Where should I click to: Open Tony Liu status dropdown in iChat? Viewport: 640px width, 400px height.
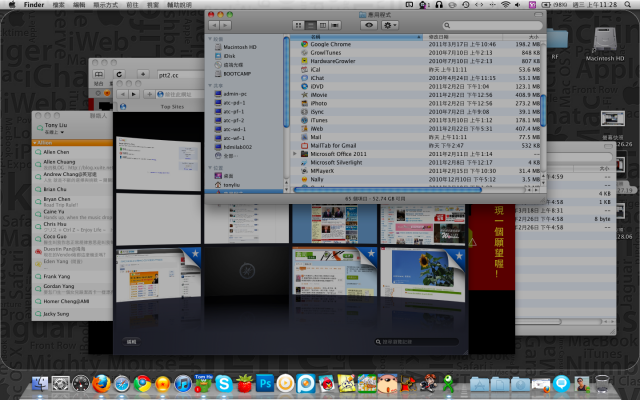54,132
